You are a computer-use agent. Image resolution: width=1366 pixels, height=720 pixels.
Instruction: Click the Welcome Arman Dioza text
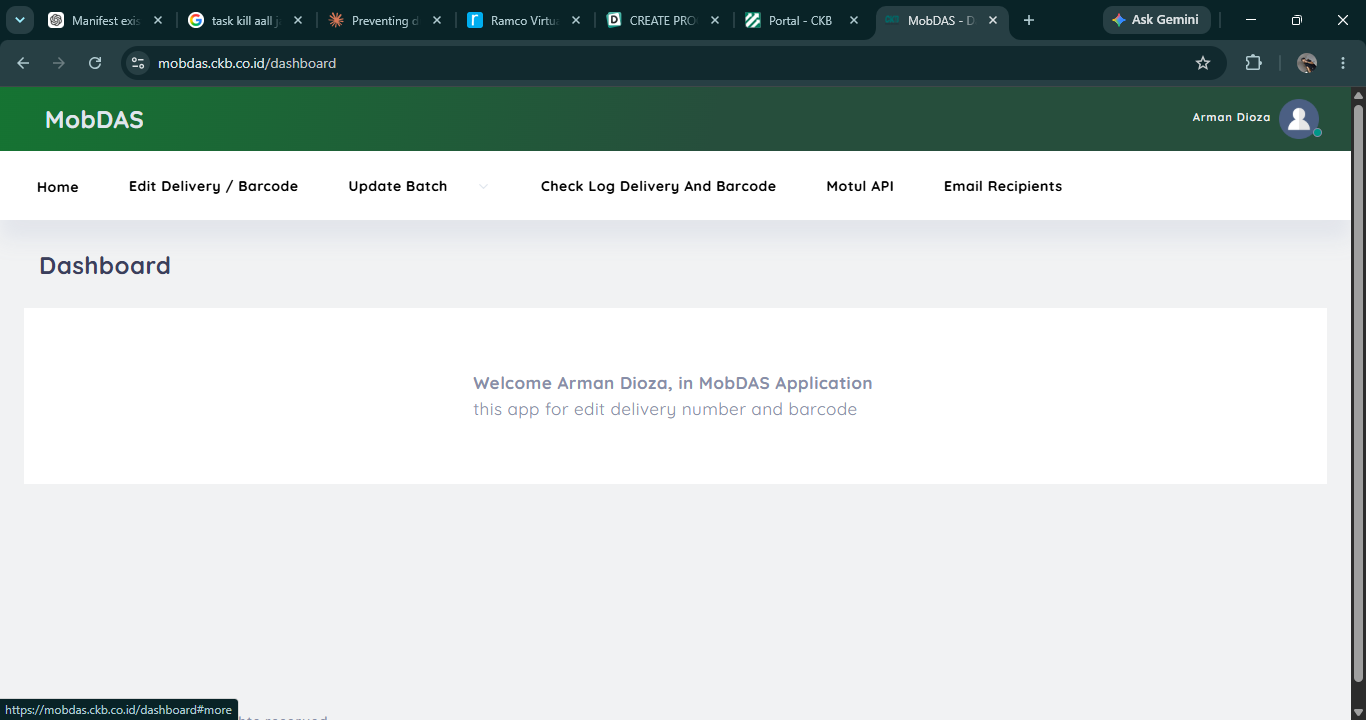point(673,383)
